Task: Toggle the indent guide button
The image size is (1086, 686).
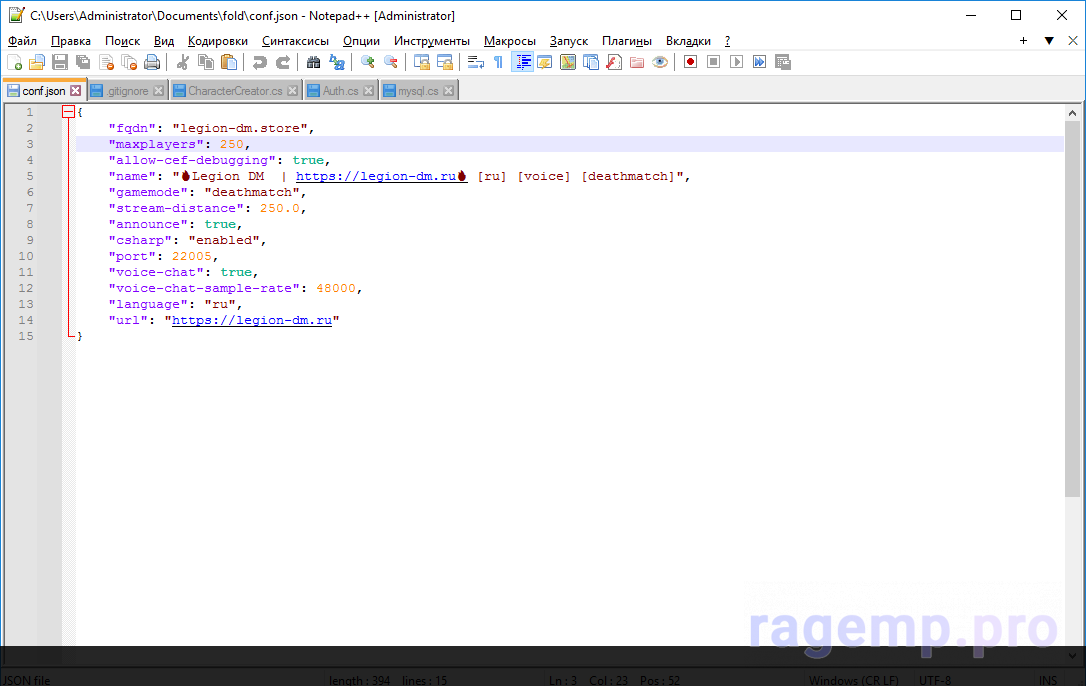Action: pyautogui.click(x=522, y=62)
